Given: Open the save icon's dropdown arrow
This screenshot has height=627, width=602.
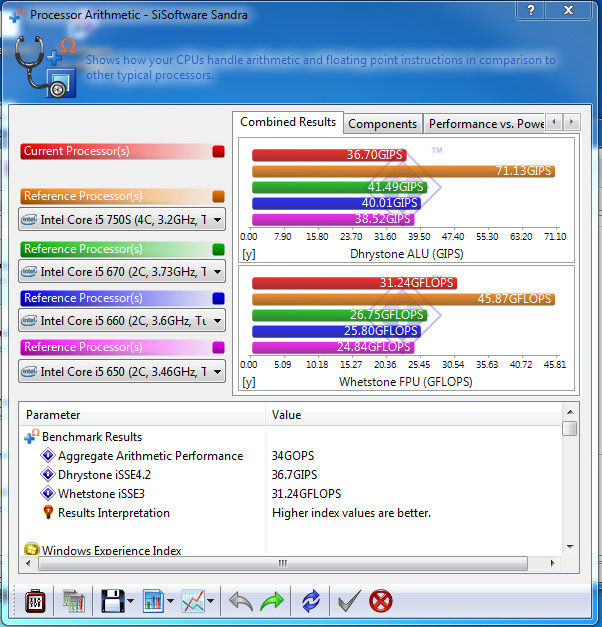Looking at the screenshot, I should point(130,601).
